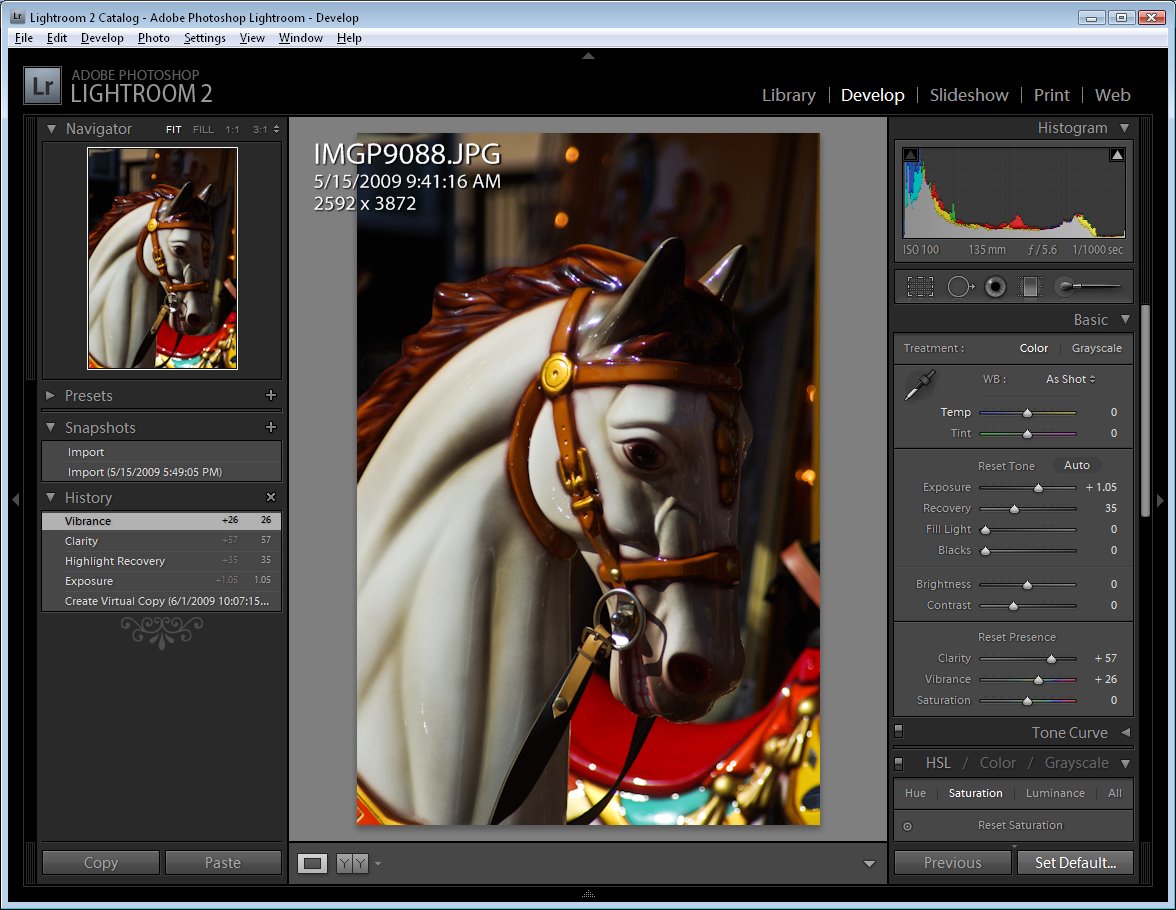Collapse the Navigator panel
The image size is (1176, 910).
(51, 129)
